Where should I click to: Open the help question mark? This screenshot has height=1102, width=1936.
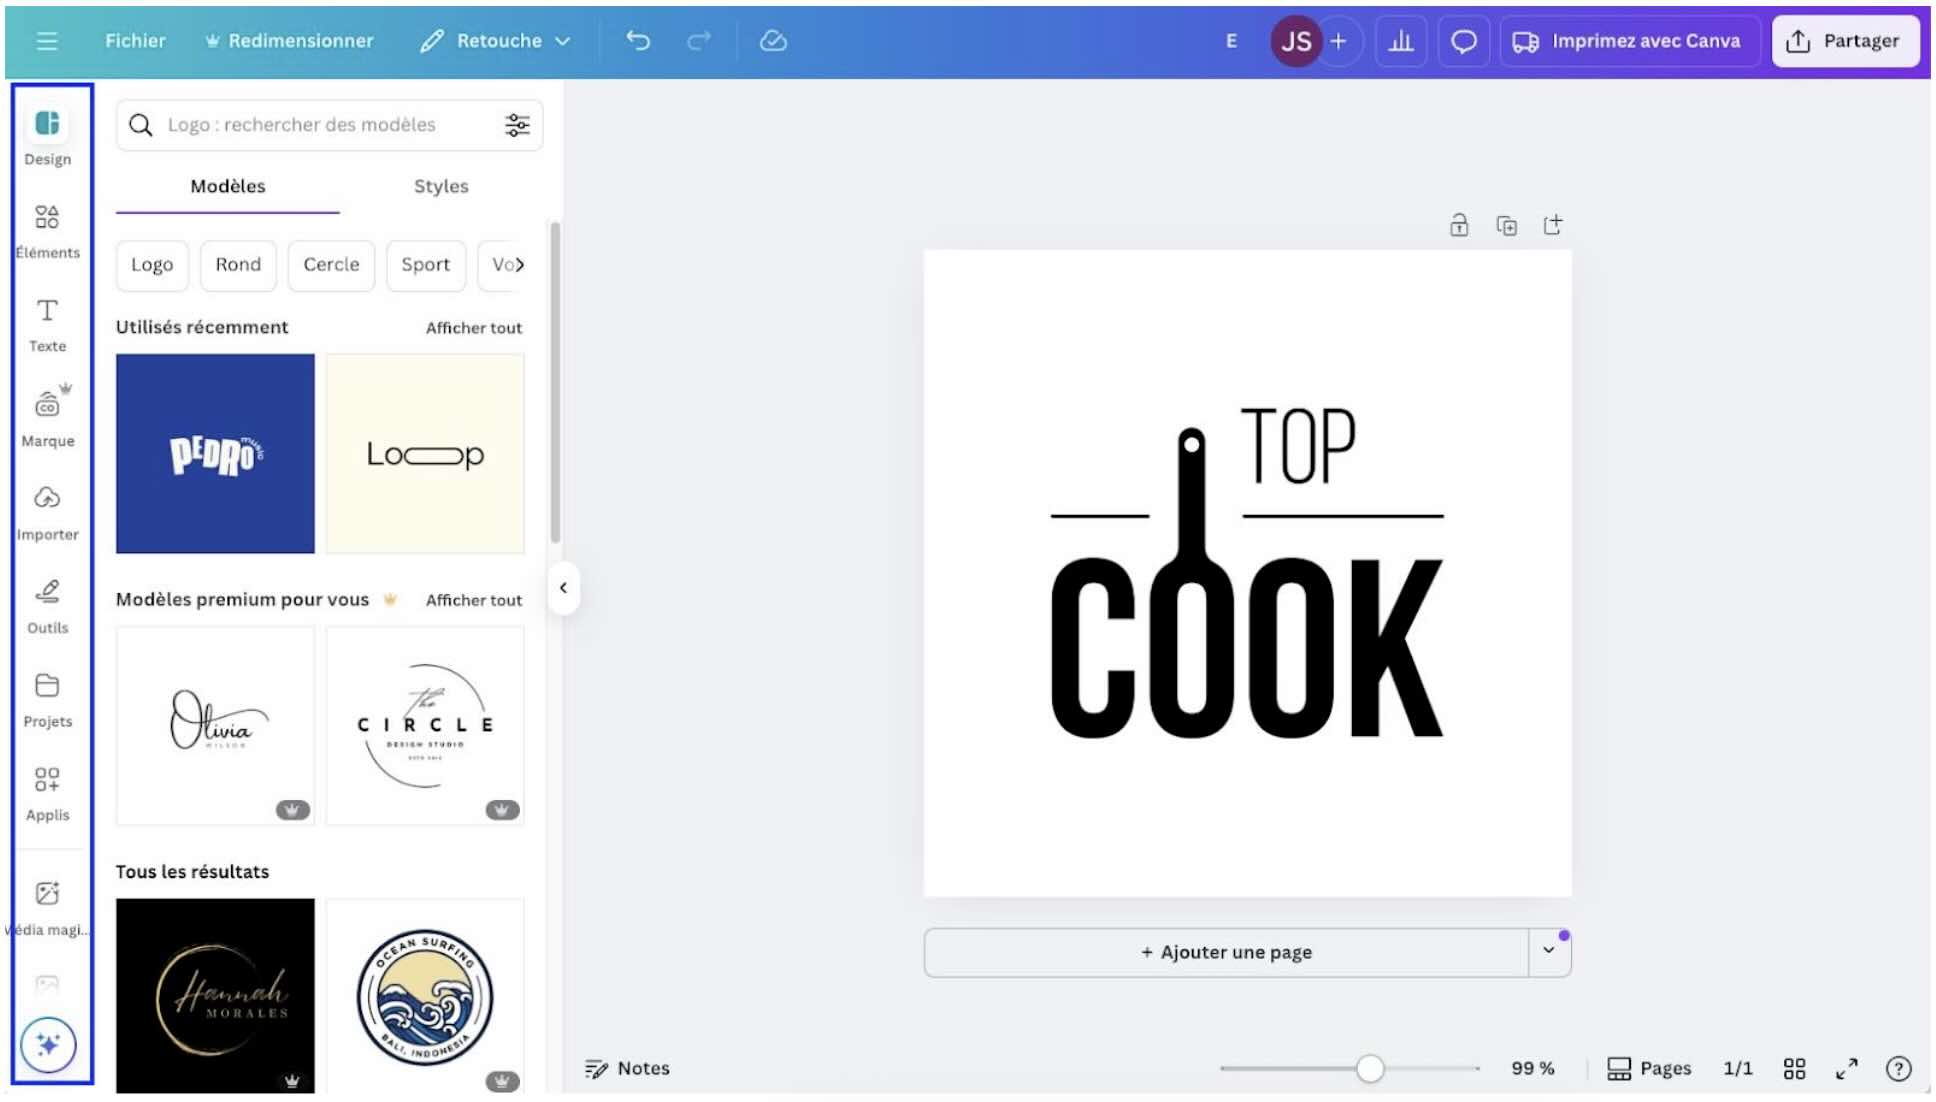[x=1898, y=1069]
